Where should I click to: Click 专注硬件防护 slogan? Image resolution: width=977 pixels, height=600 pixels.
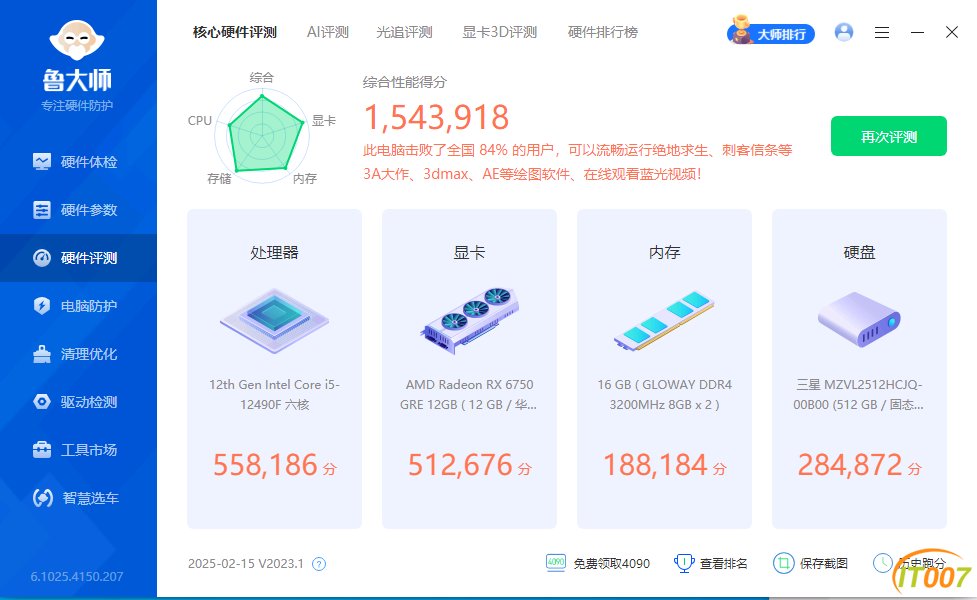(x=77, y=105)
